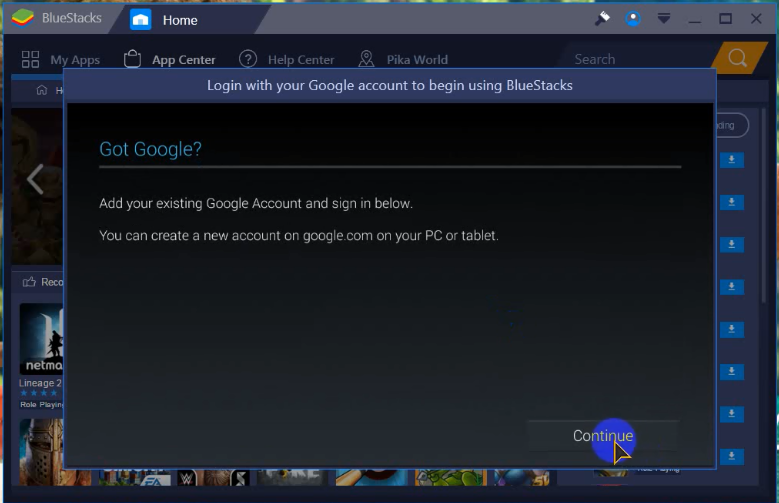
Task: Click the banner carousel left arrow
Action: point(35,179)
